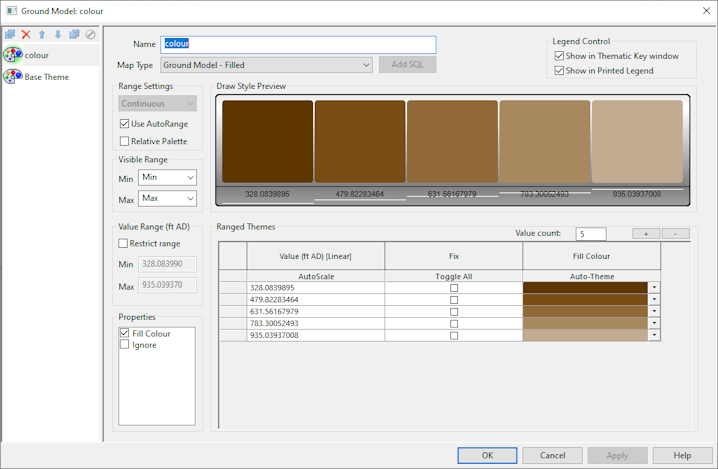Image resolution: width=718 pixels, height=469 pixels.
Task: Select the colour theme palette icon
Action: pyautogui.click(x=13, y=55)
